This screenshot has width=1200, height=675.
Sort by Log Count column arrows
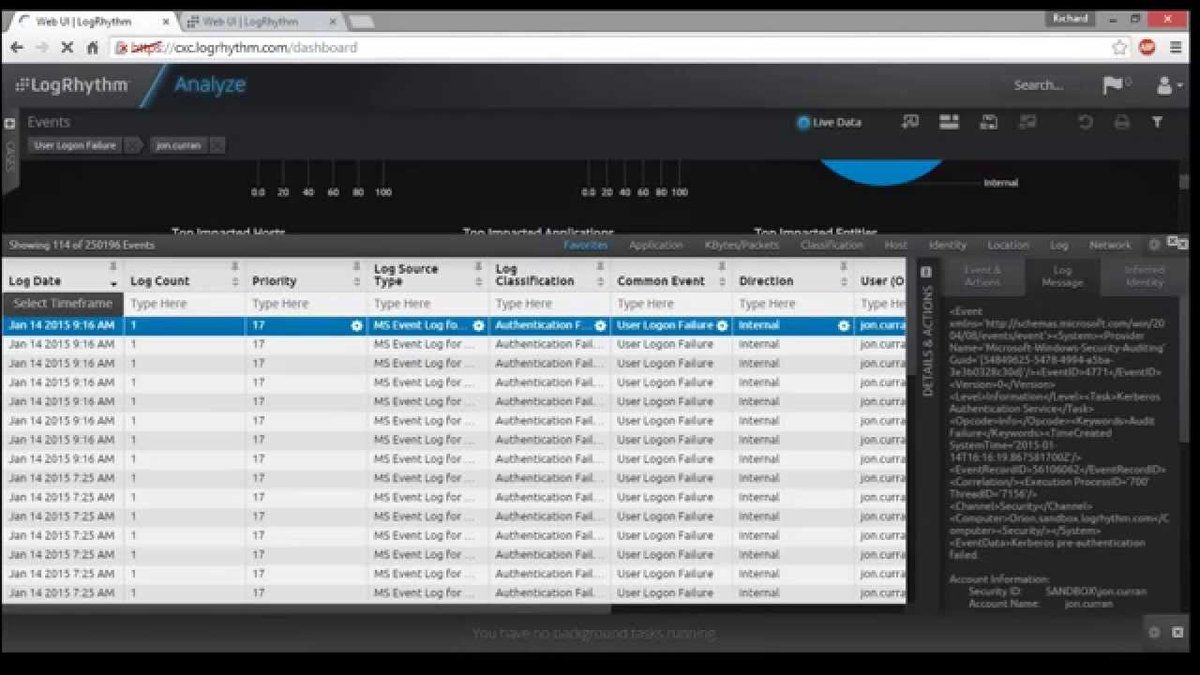click(x=235, y=282)
